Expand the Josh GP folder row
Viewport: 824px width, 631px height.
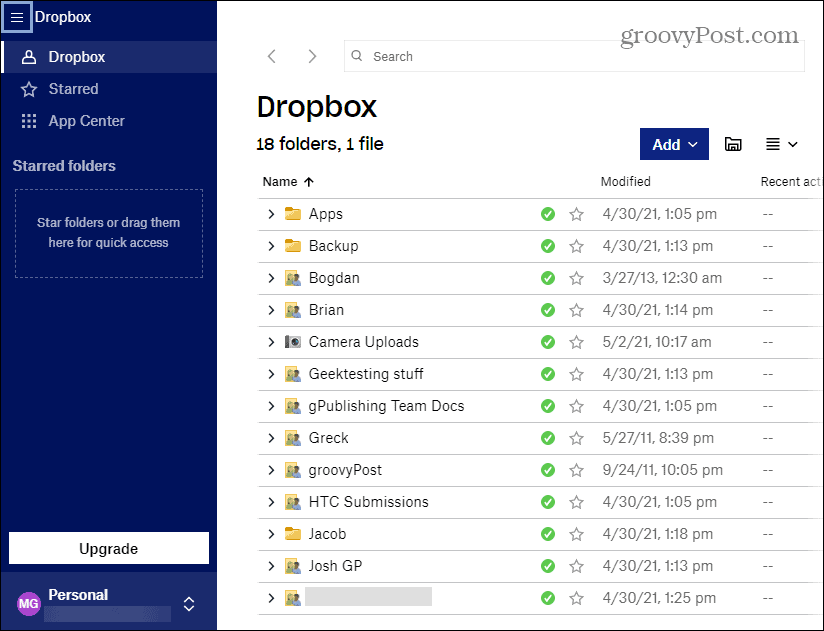(x=271, y=566)
